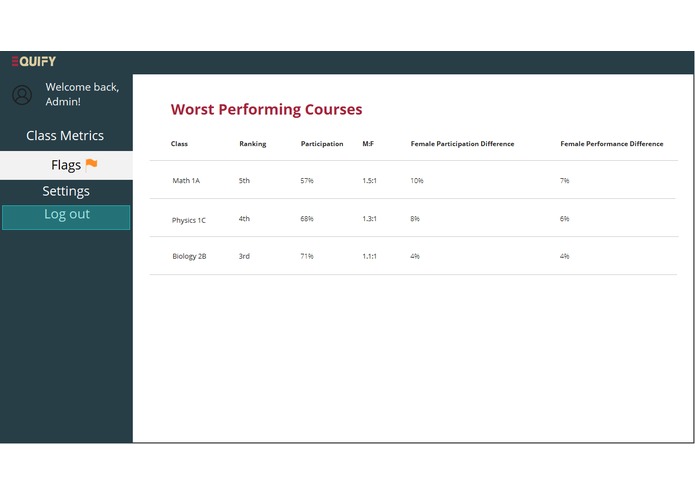The height and width of the screenshot is (494, 695).
Task: Click the 71% participation value
Action: click(307, 257)
